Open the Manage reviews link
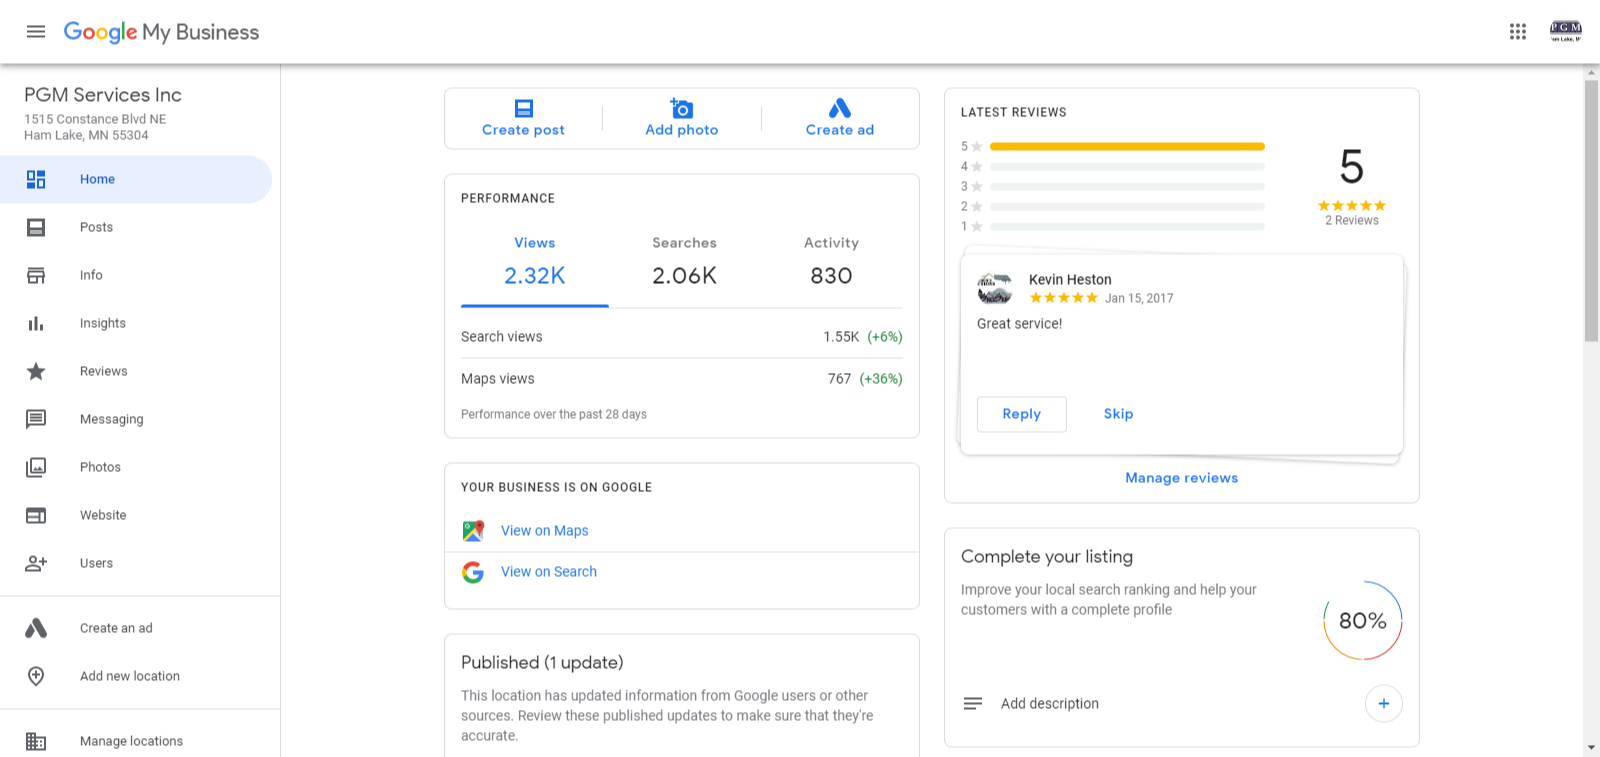This screenshot has width=1600, height=757. click(x=1182, y=478)
